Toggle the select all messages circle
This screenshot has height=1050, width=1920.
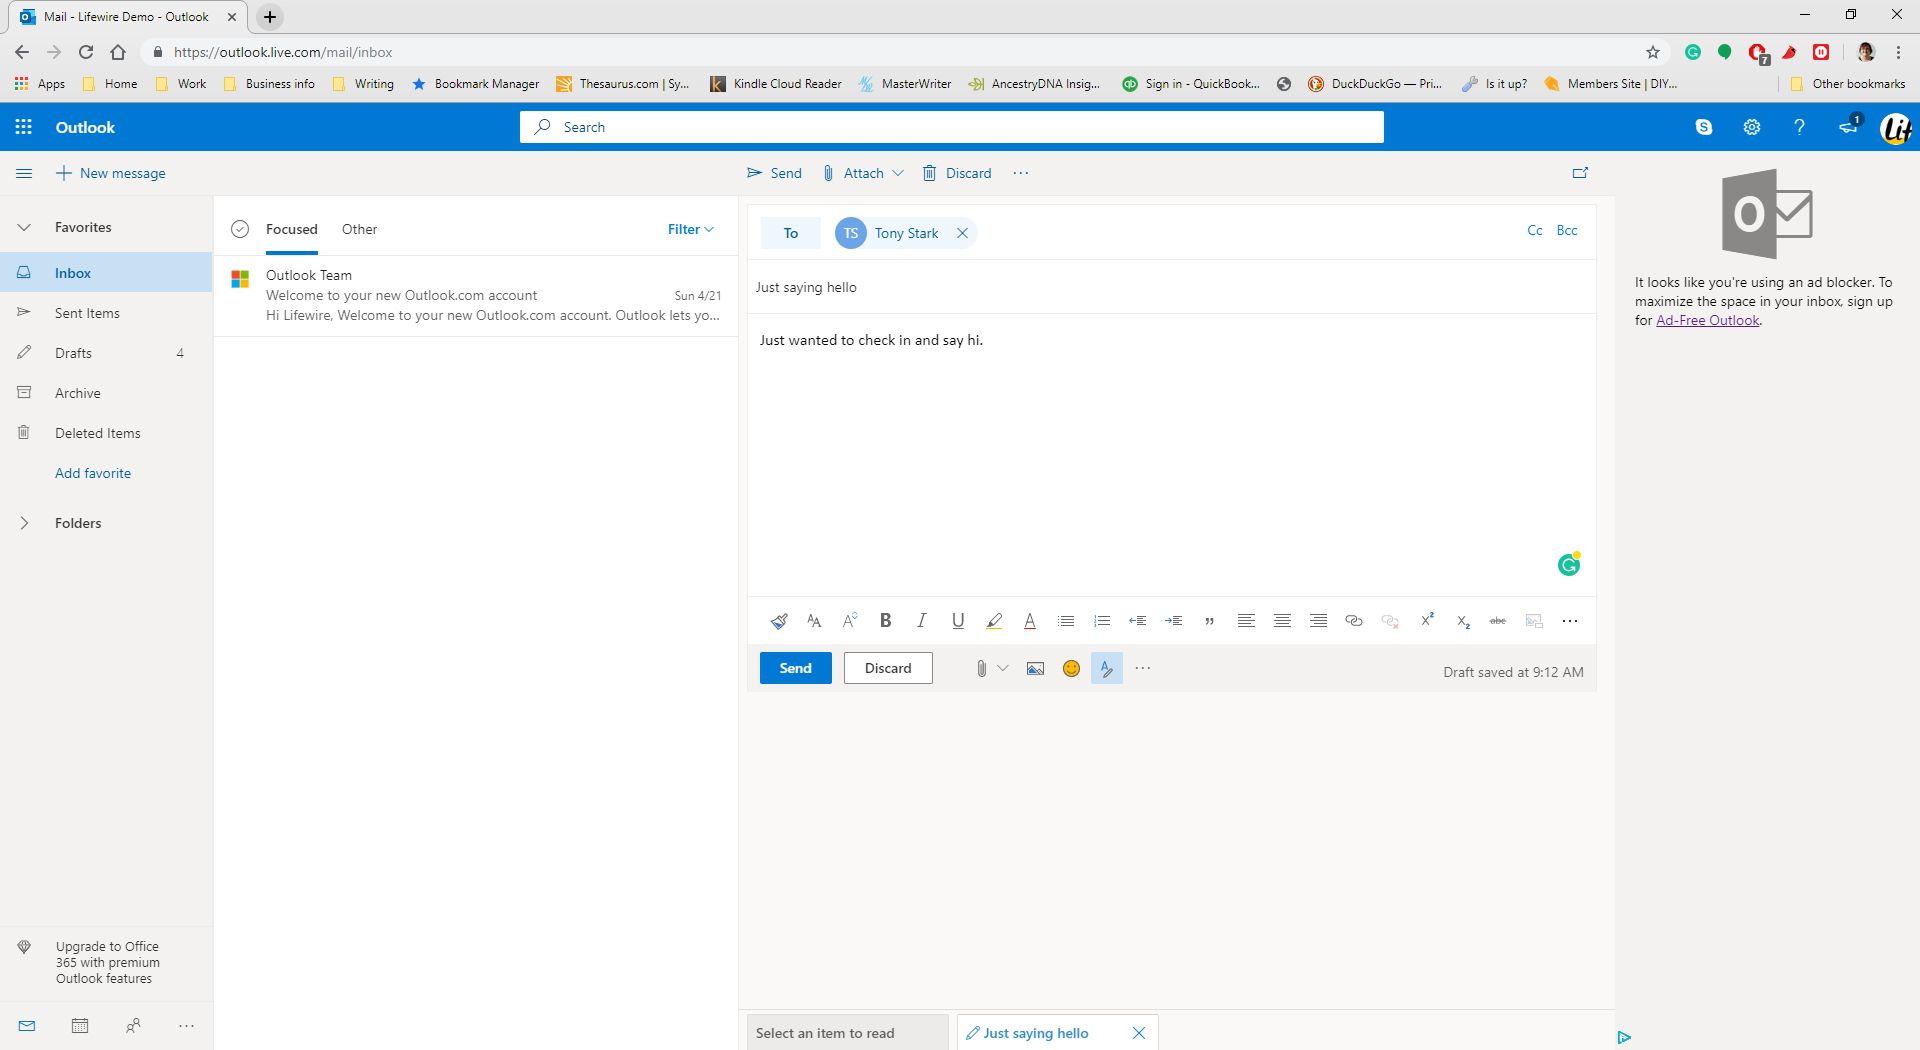(240, 229)
